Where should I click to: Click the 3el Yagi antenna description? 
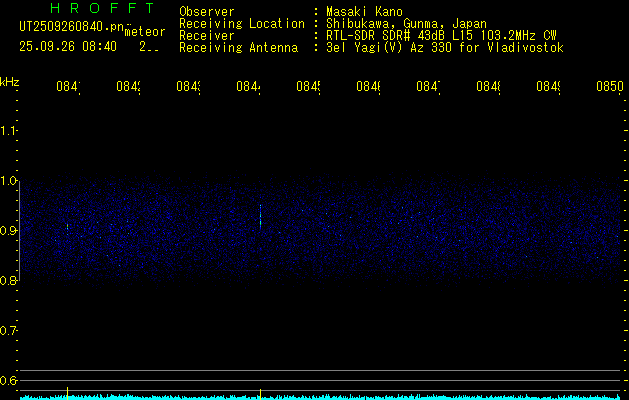[438, 47]
